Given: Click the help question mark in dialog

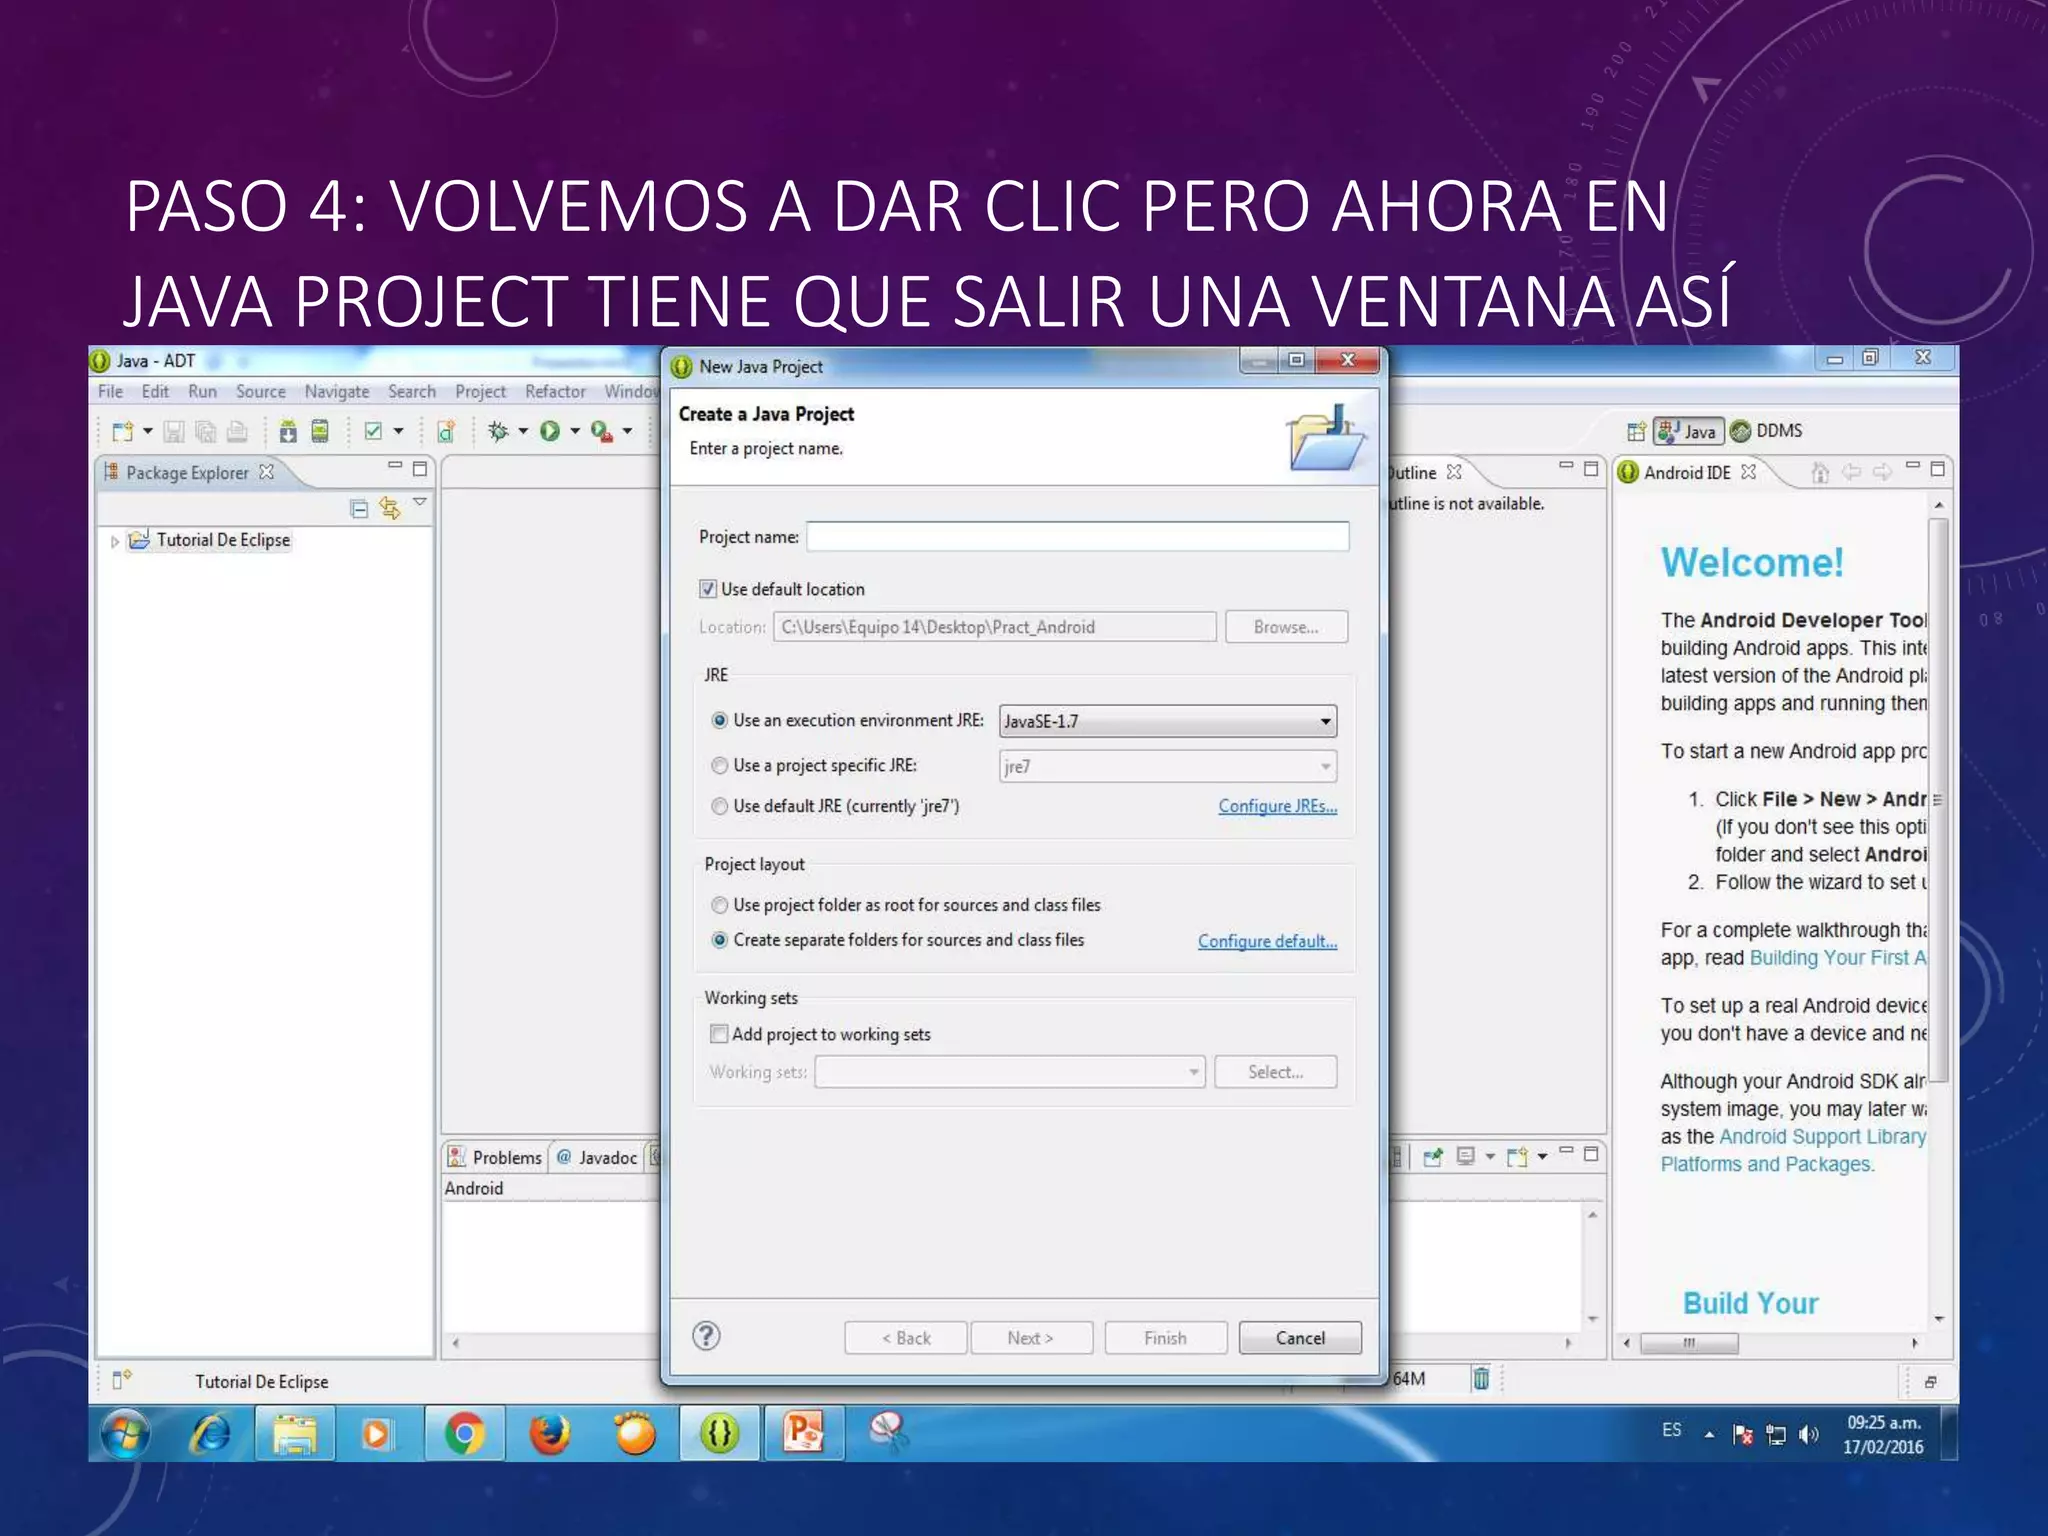Looking at the screenshot, I should coord(706,1336).
